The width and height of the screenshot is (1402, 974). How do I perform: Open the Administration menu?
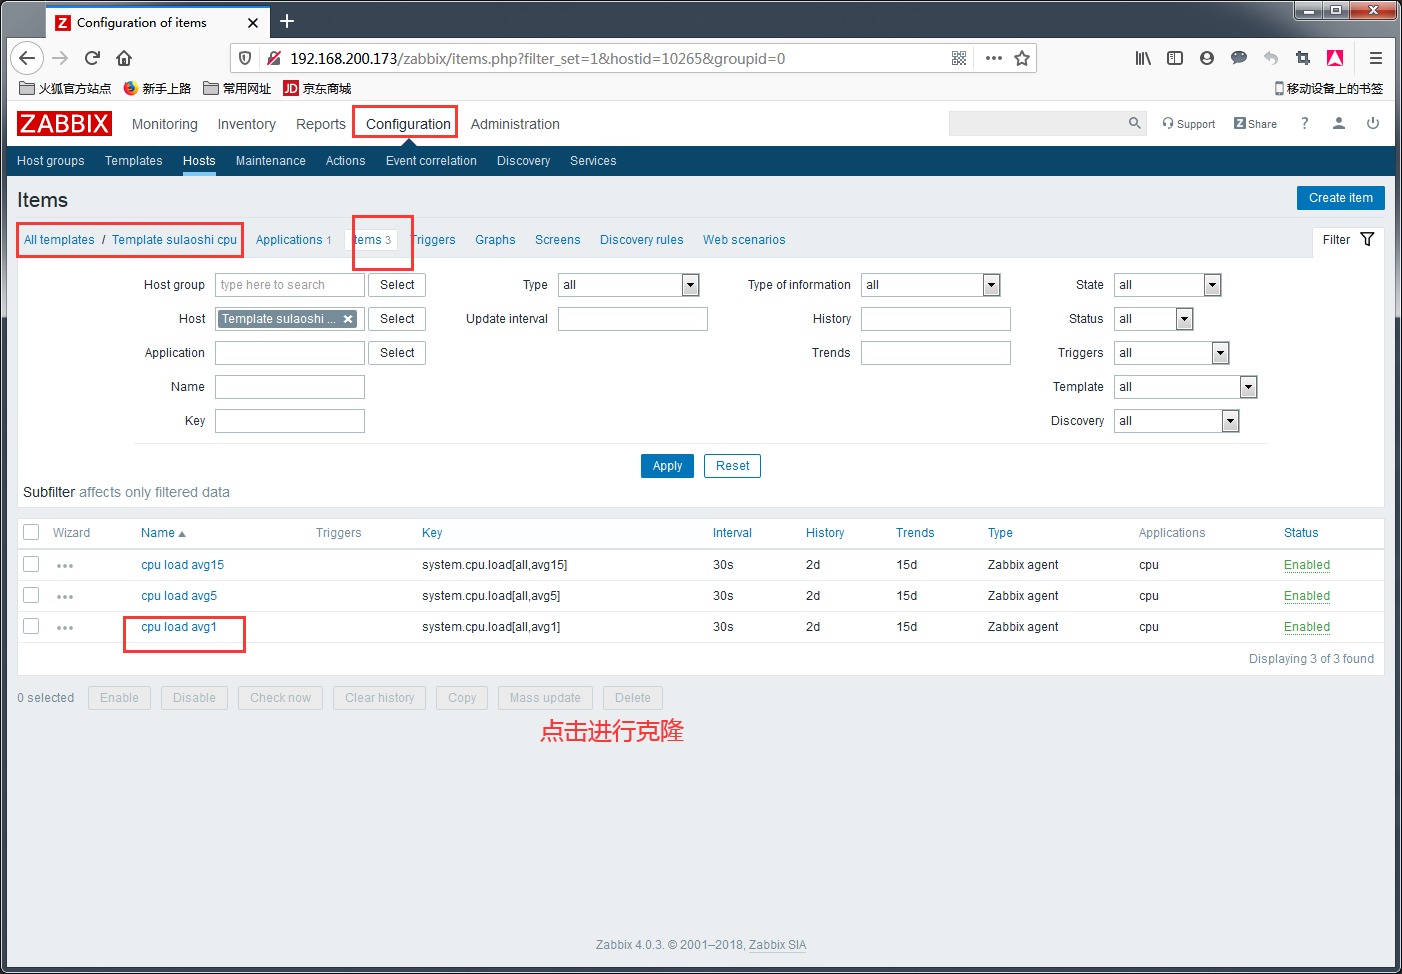pyautogui.click(x=515, y=124)
